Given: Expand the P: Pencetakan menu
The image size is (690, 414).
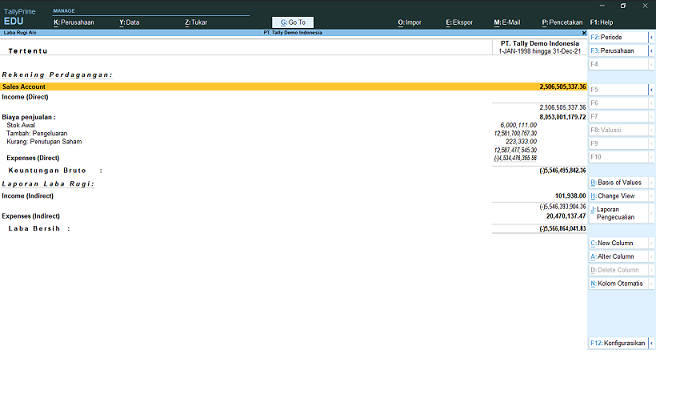Looking at the screenshot, I should click(x=562, y=22).
